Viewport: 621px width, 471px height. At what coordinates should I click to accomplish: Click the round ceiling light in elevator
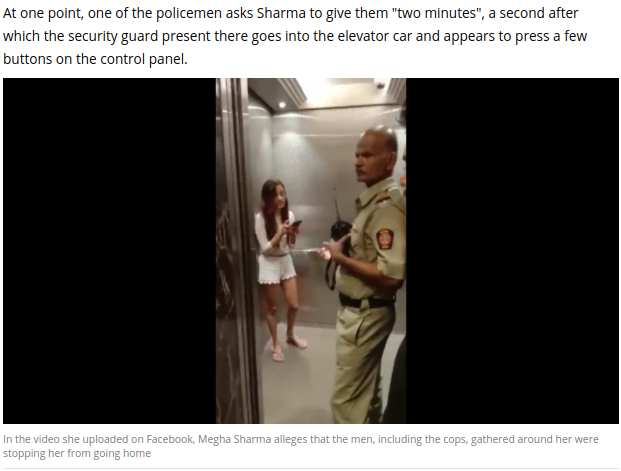[282, 105]
